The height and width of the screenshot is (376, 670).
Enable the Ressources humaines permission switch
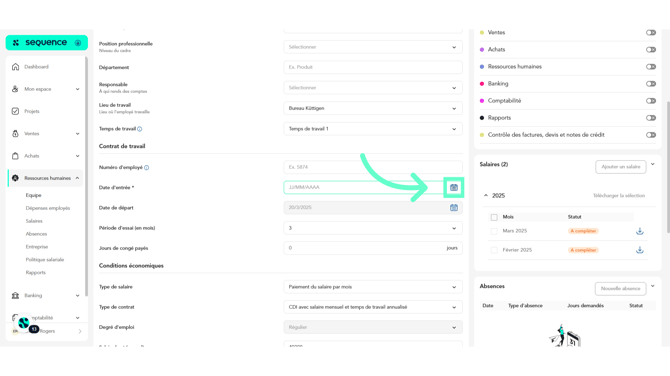pyautogui.click(x=650, y=67)
